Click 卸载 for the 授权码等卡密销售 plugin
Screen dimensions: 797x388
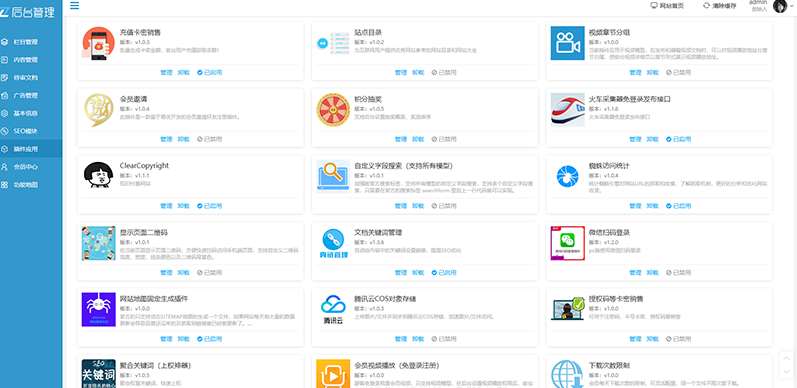coord(653,339)
